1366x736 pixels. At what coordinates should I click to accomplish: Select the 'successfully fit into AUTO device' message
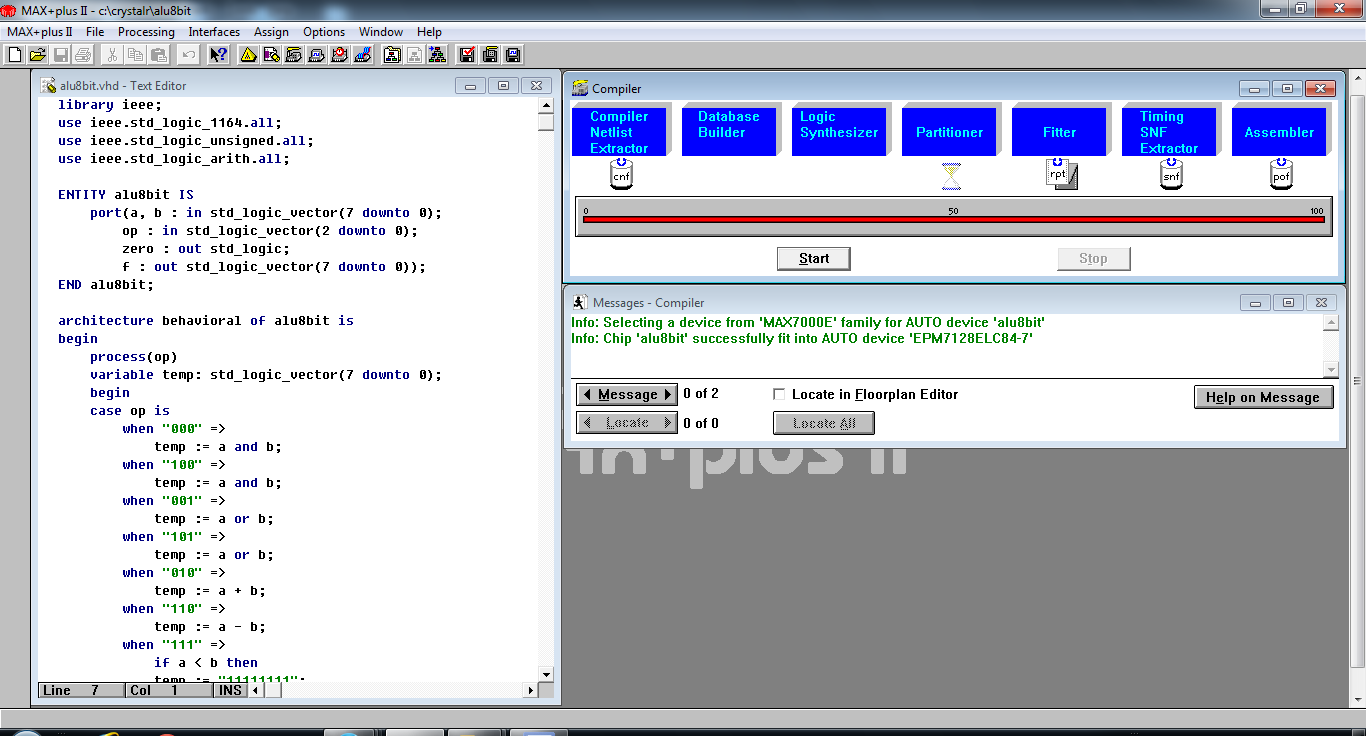pyautogui.click(x=802, y=338)
